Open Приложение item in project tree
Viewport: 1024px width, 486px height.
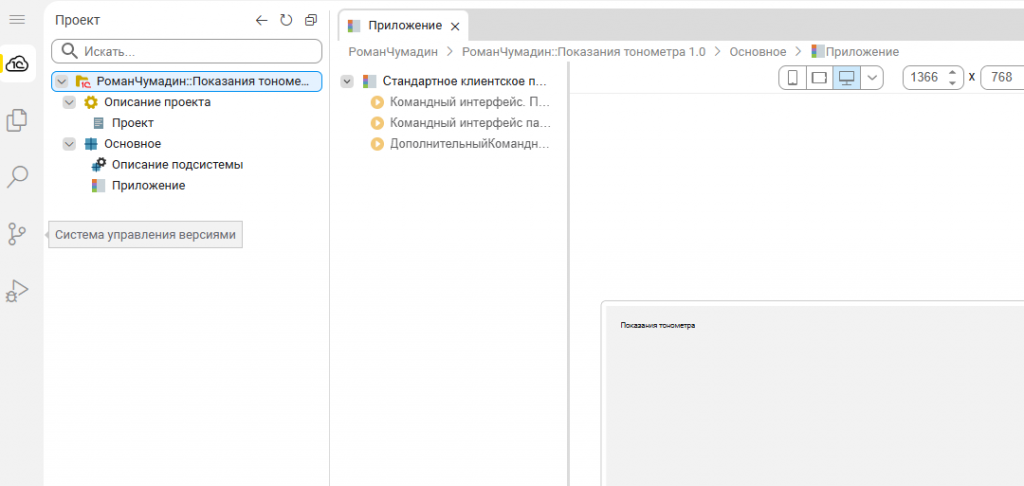pyautogui.click(x=148, y=186)
